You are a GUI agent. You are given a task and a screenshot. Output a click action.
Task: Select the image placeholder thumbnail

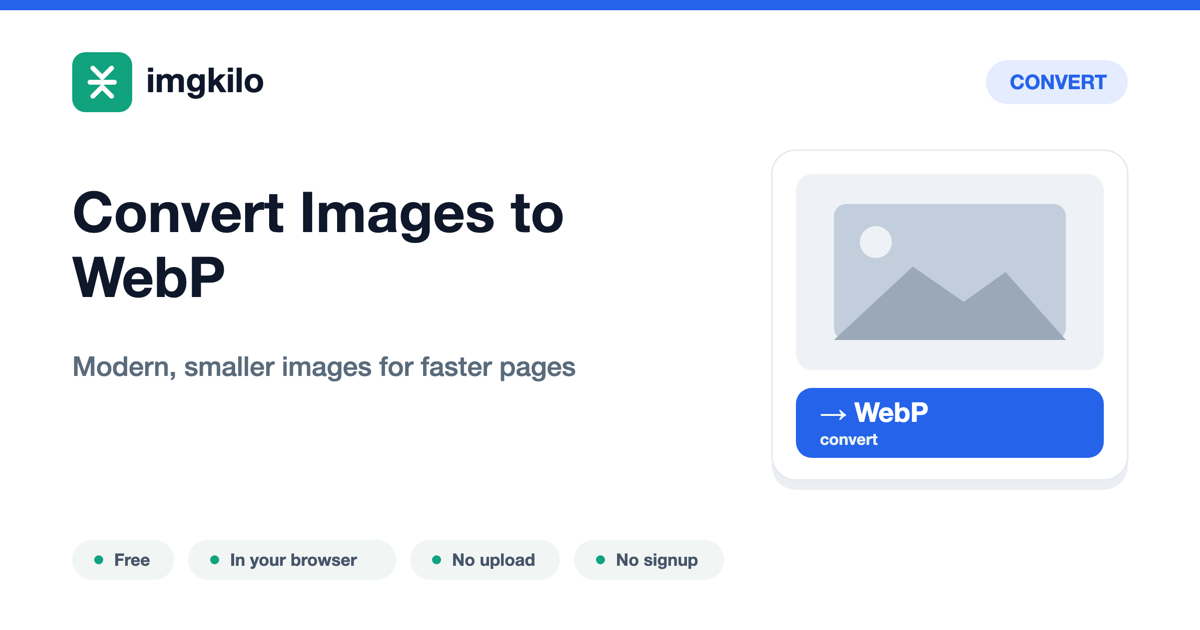(950, 272)
